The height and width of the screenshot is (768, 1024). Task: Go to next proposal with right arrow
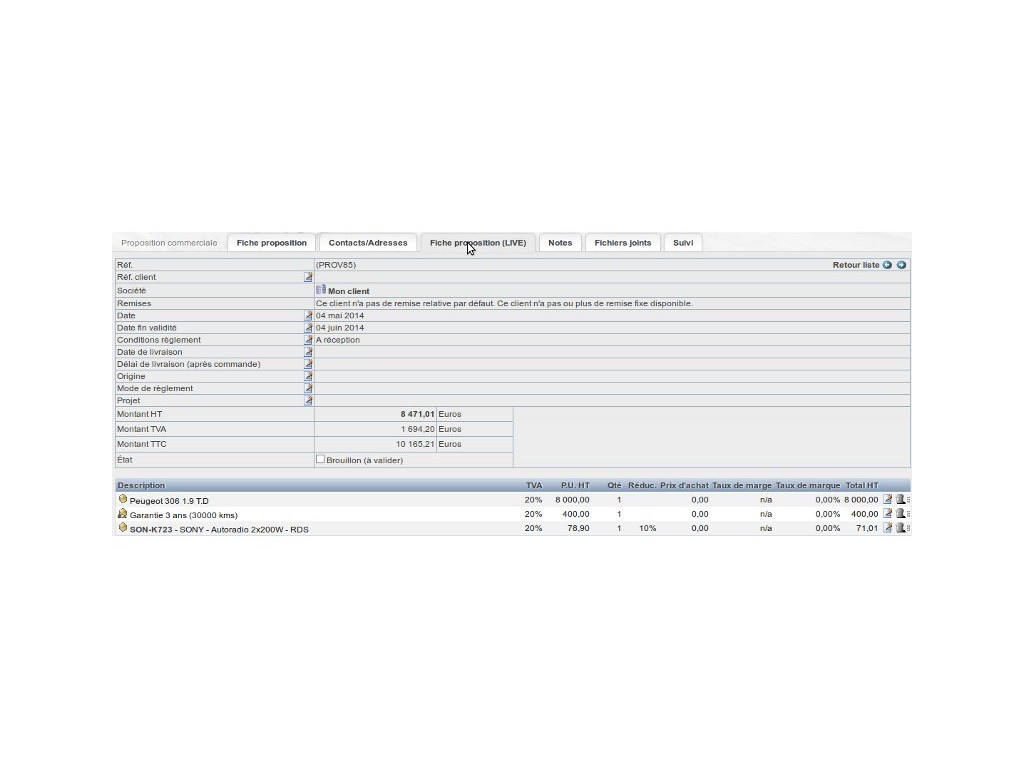pyautogui.click(x=901, y=265)
